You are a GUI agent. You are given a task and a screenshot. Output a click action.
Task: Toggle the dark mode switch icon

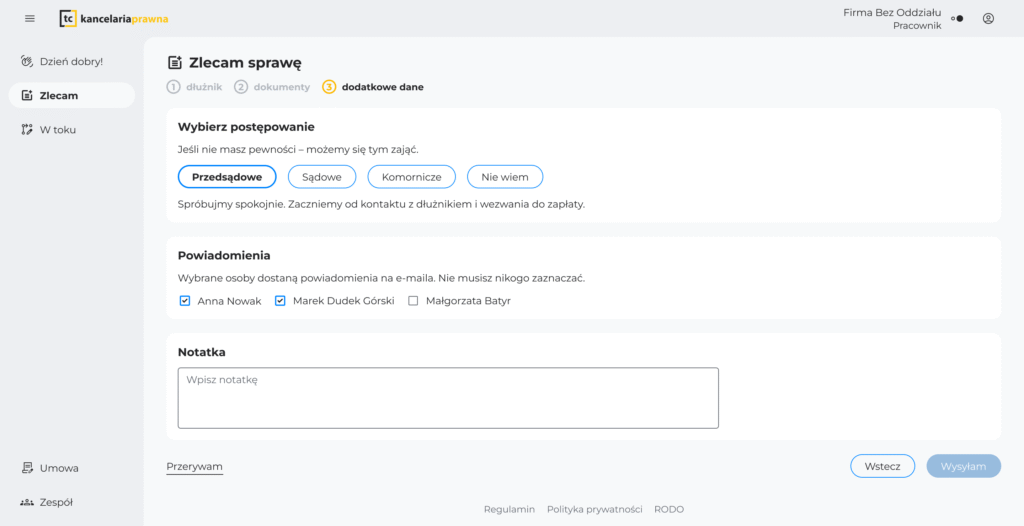click(x=957, y=18)
